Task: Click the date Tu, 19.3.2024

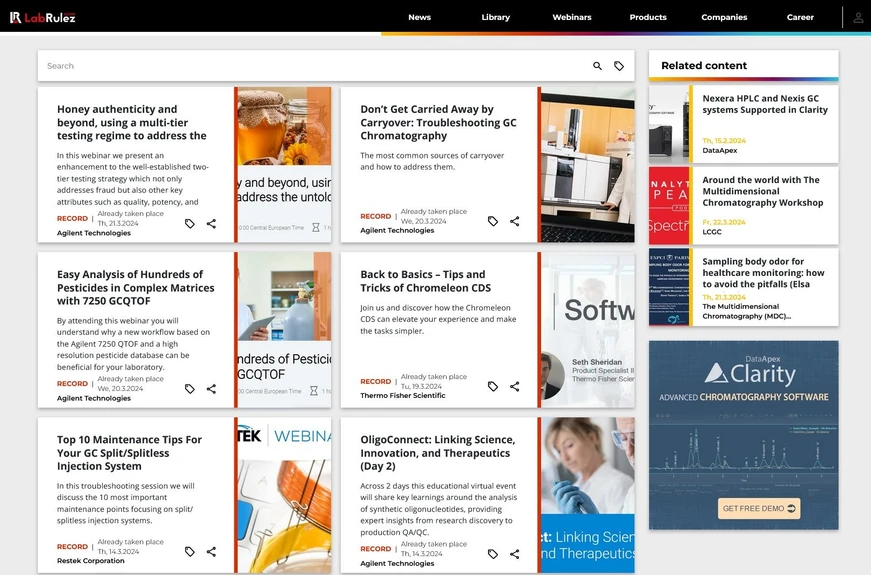Action: (422, 386)
